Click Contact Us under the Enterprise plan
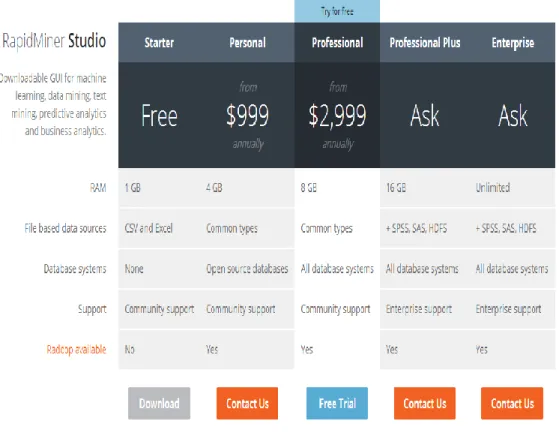The image size is (559, 439). pos(512,403)
